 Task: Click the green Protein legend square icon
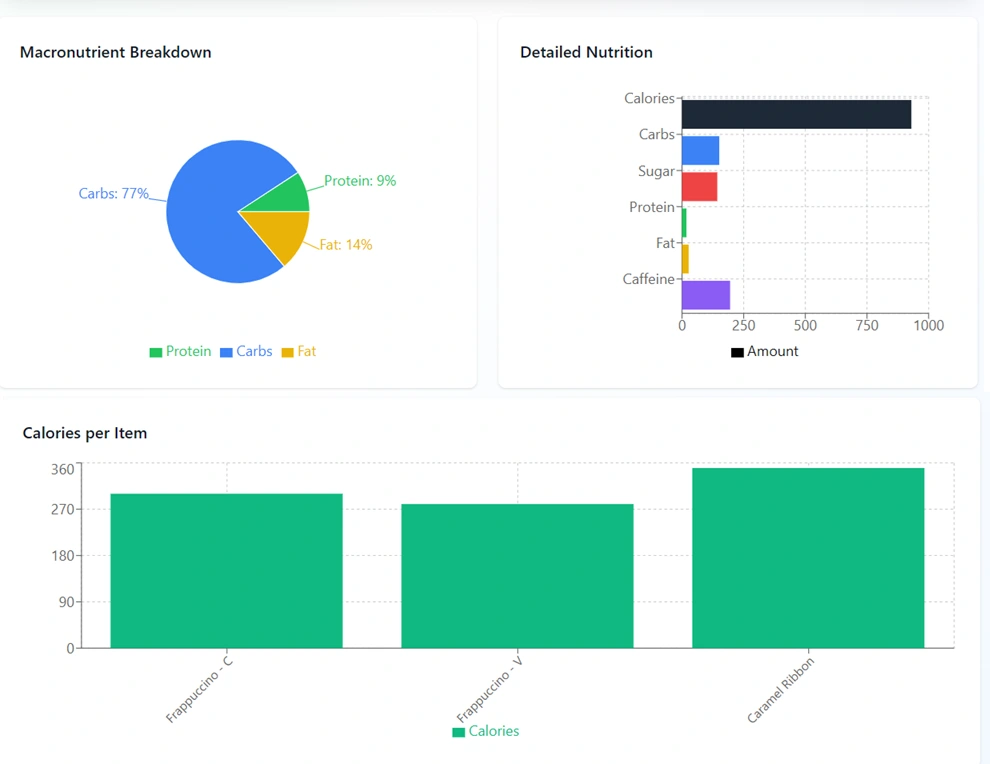(155, 352)
